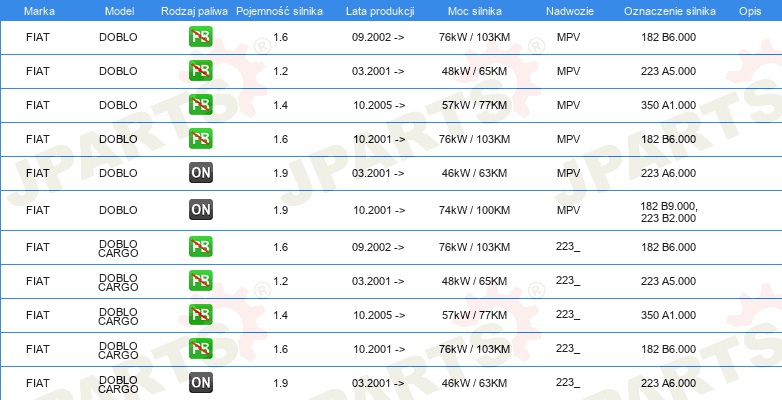Click 57kW / 77KM in the DOBLO MPV row

pos(474,105)
